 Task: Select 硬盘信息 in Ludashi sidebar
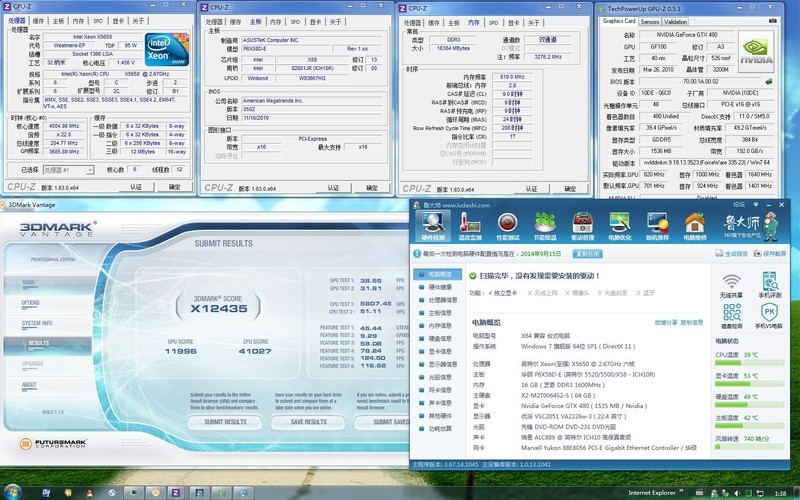pyautogui.click(x=439, y=338)
